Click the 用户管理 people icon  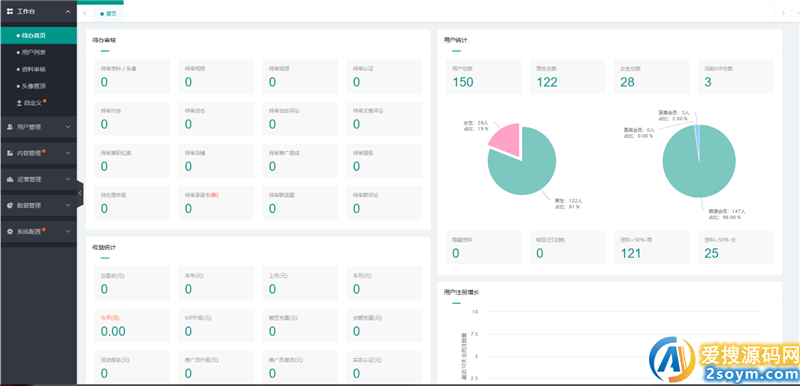pyautogui.click(x=10, y=127)
